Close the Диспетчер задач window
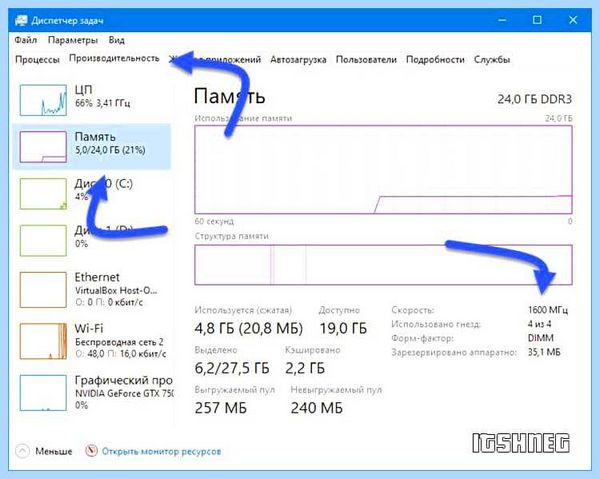The image size is (600, 479). [572, 20]
